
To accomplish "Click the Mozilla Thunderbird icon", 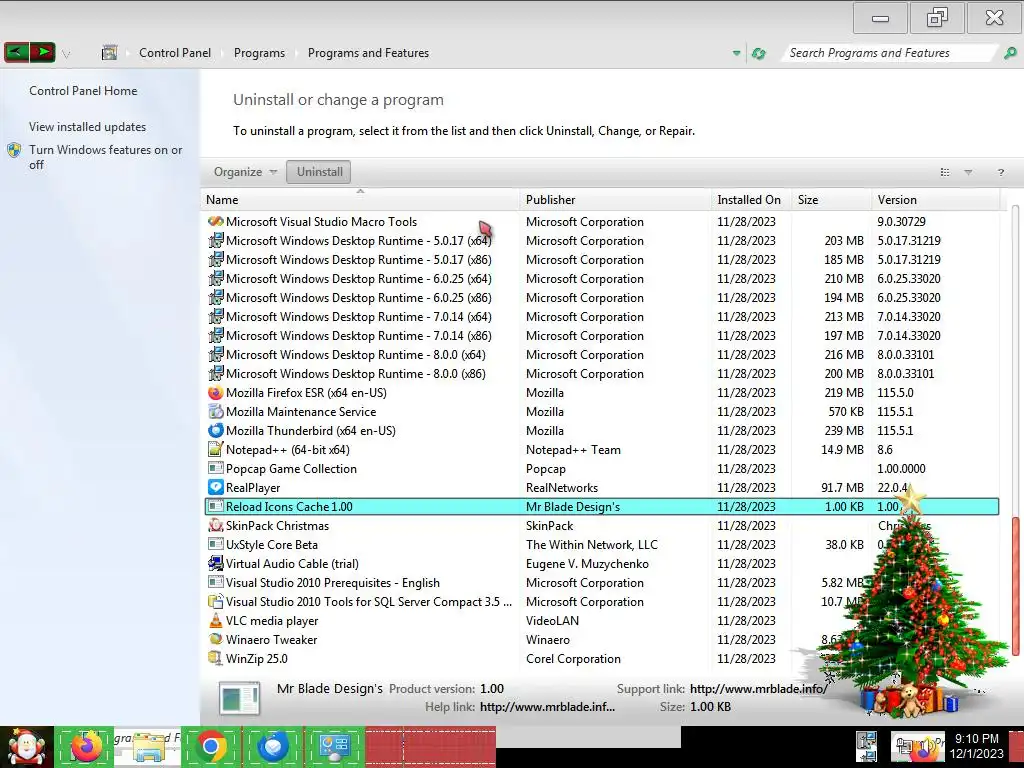I will 216,430.
